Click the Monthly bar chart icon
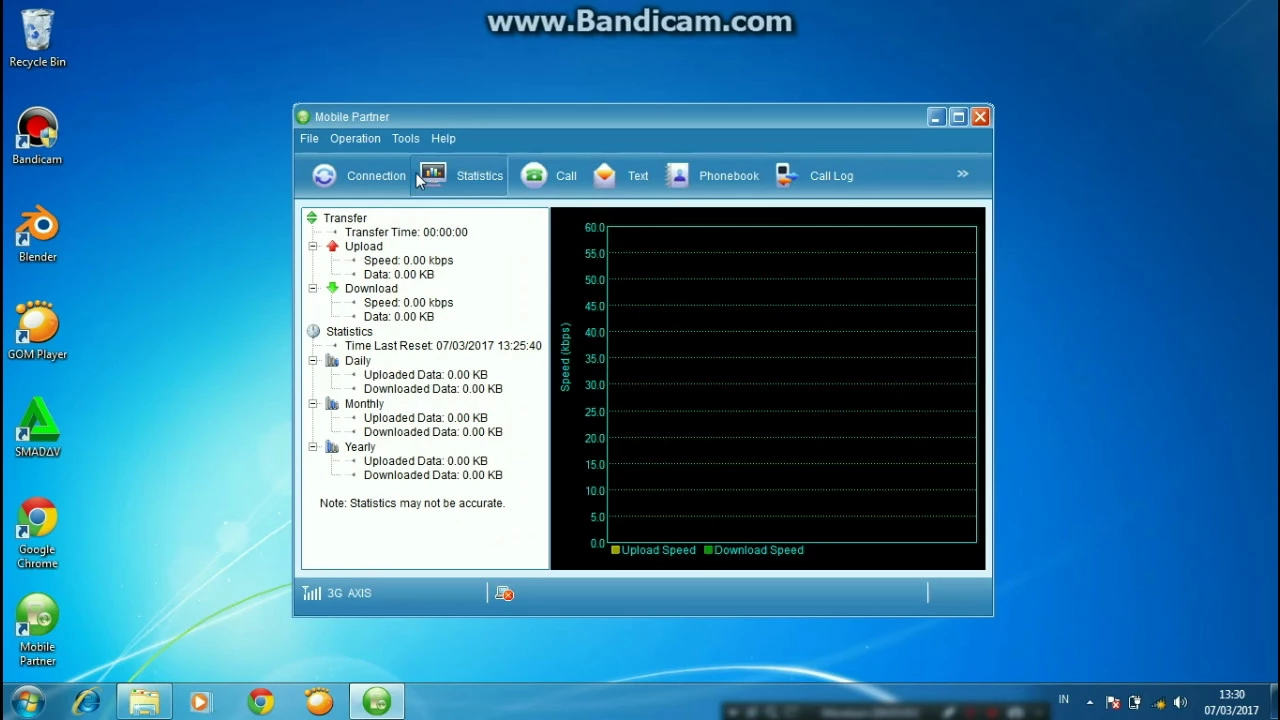1280x720 pixels. [x=332, y=404]
